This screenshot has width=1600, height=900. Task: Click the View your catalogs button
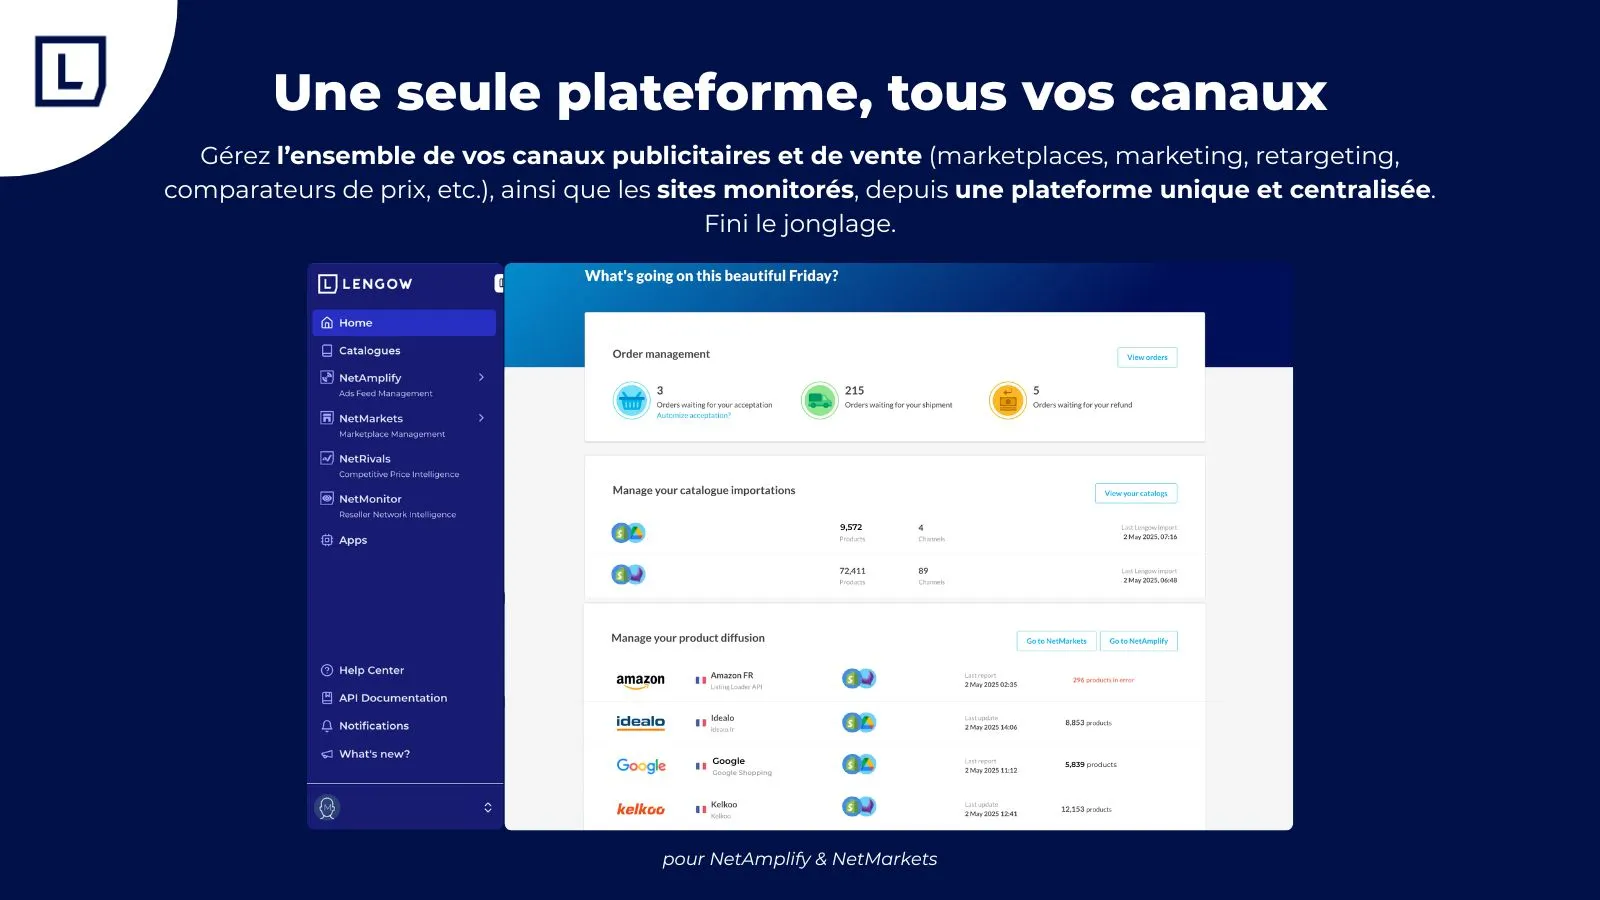(x=1136, y=493)
